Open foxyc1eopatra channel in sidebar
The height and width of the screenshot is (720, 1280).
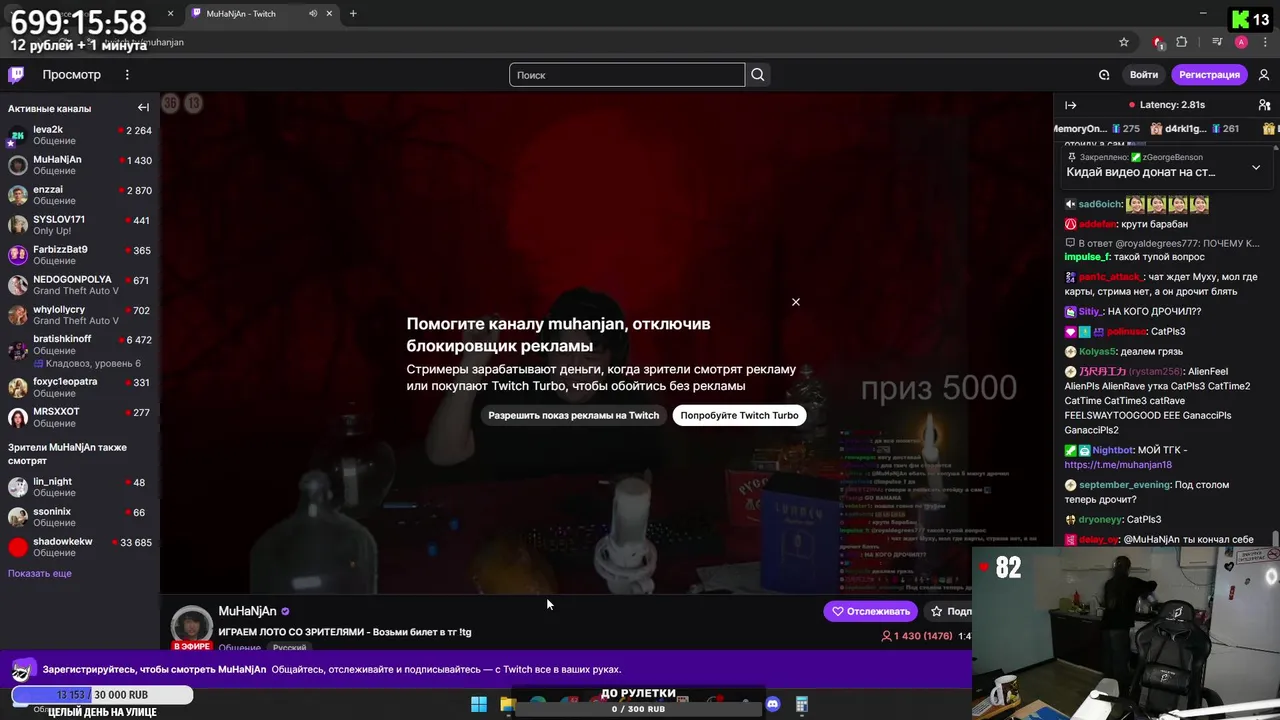(x=80, y=387)
